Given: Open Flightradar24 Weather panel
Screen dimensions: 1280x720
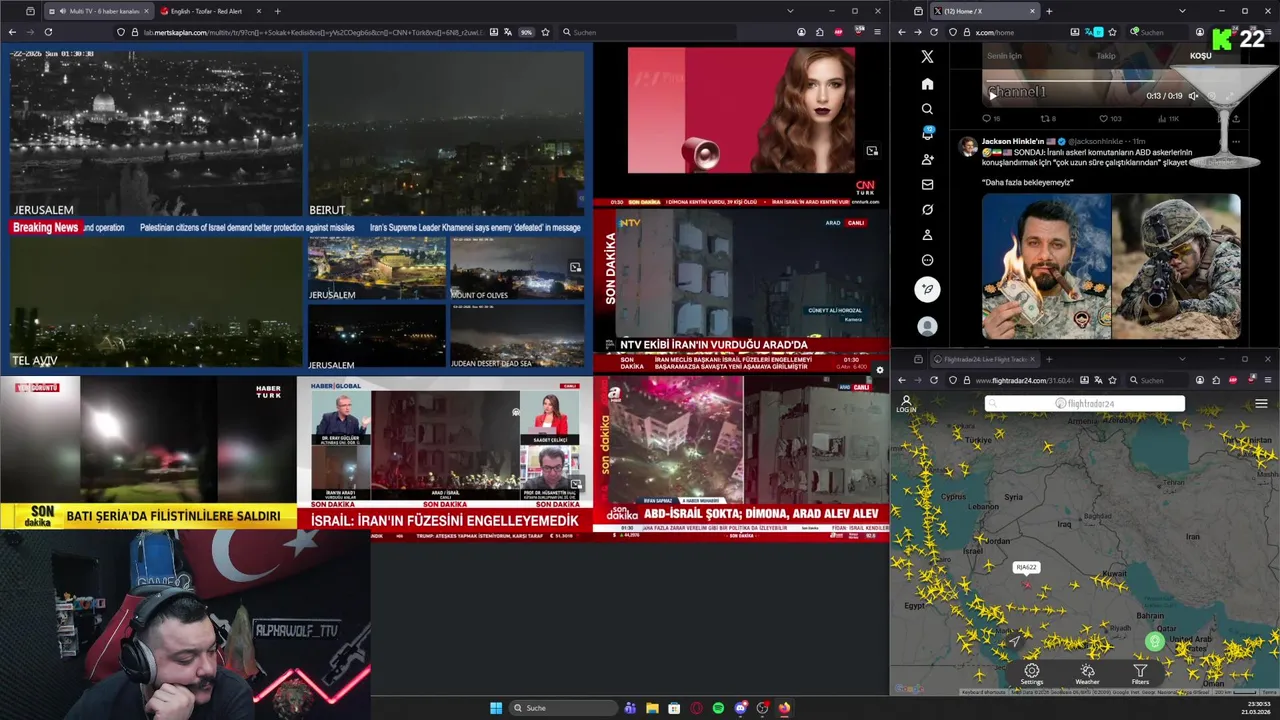Looking at the screenshot, I should click(x=1087, y=674).
